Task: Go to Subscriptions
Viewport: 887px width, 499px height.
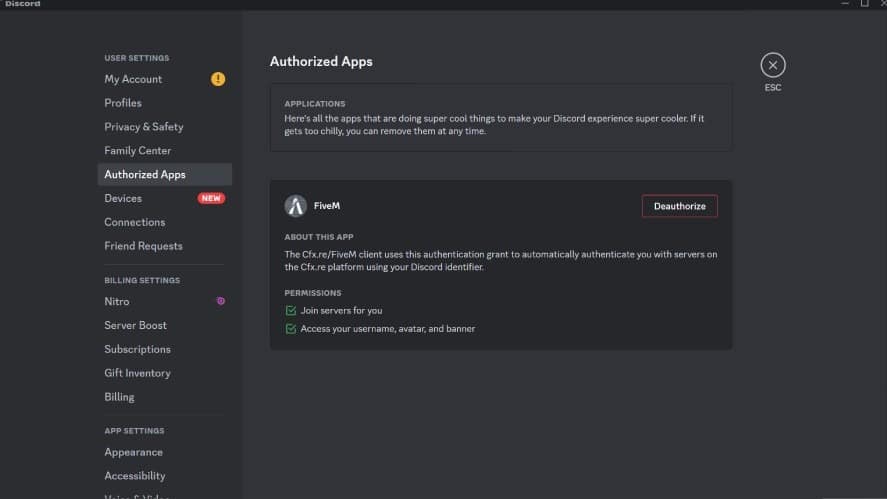Action: click(165, 349)
